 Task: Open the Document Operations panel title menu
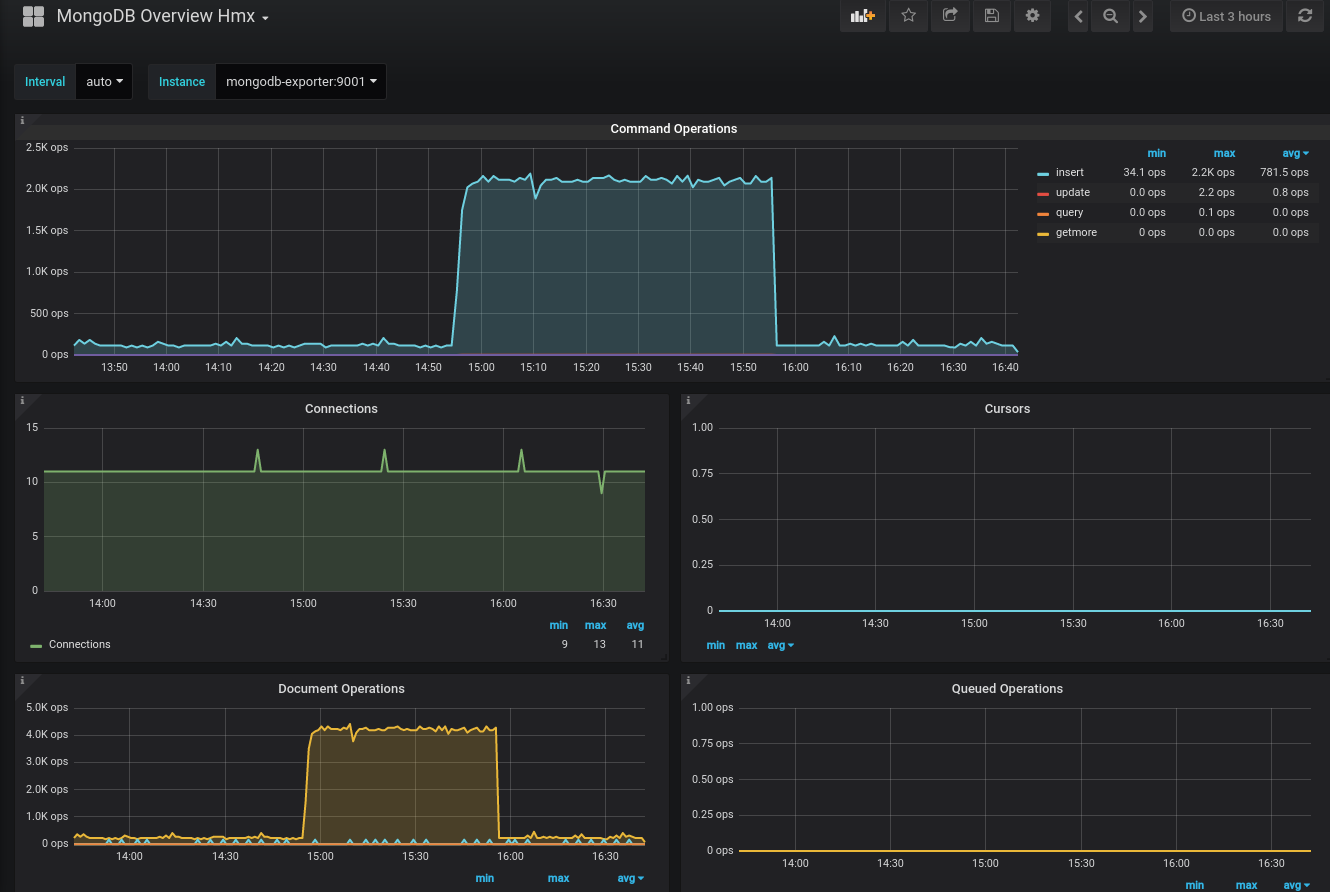(x=341, y=689)
